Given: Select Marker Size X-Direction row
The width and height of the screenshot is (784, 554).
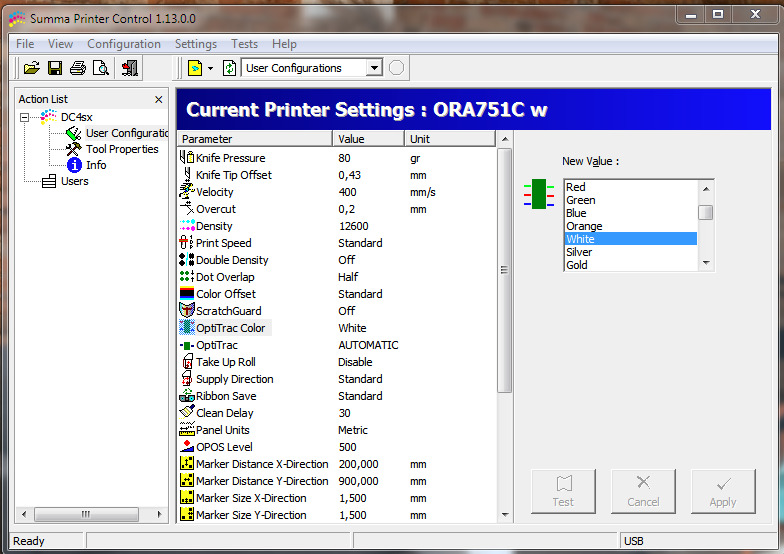Looking at the screenshot, I should pos(336,498).
